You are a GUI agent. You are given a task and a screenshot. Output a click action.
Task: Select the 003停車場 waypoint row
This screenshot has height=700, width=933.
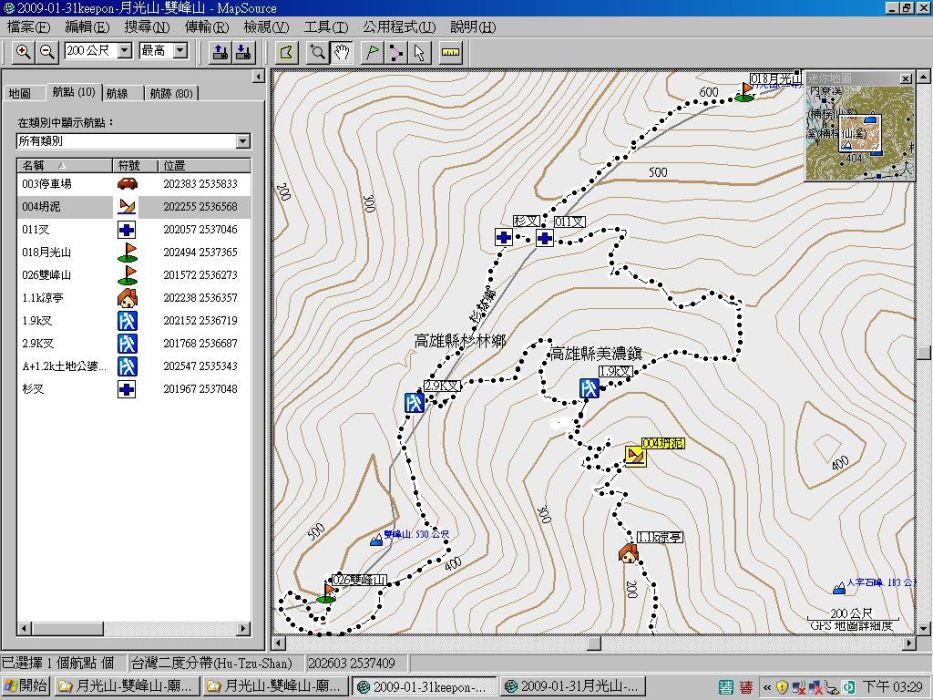click(x=134, y=184)
